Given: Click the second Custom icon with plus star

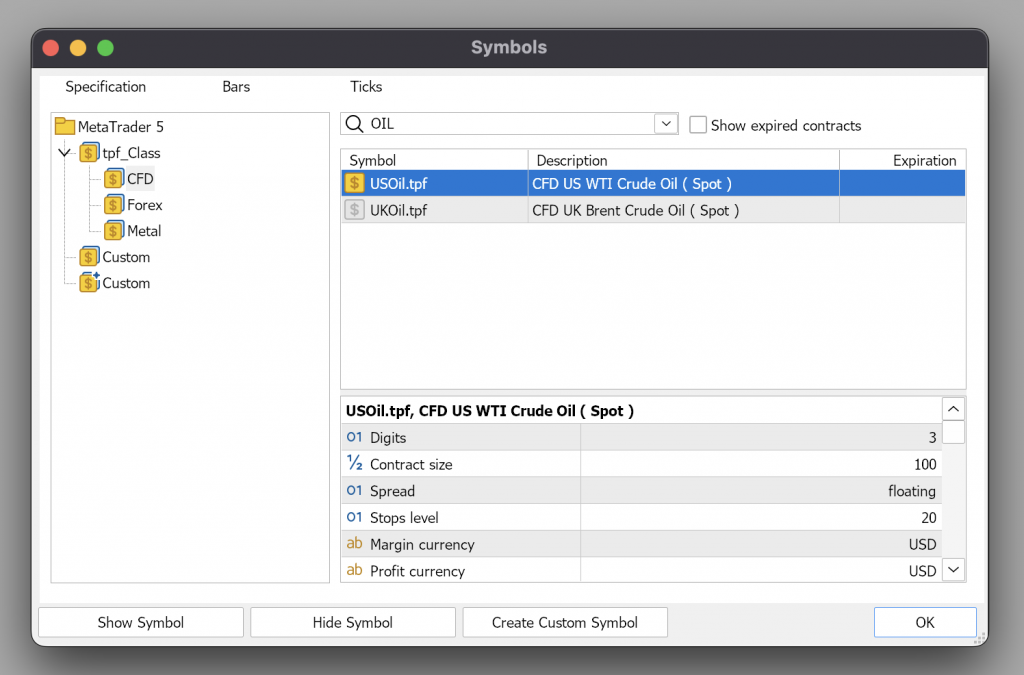Looking at the screenshot, I should click(x=90, y=283).
